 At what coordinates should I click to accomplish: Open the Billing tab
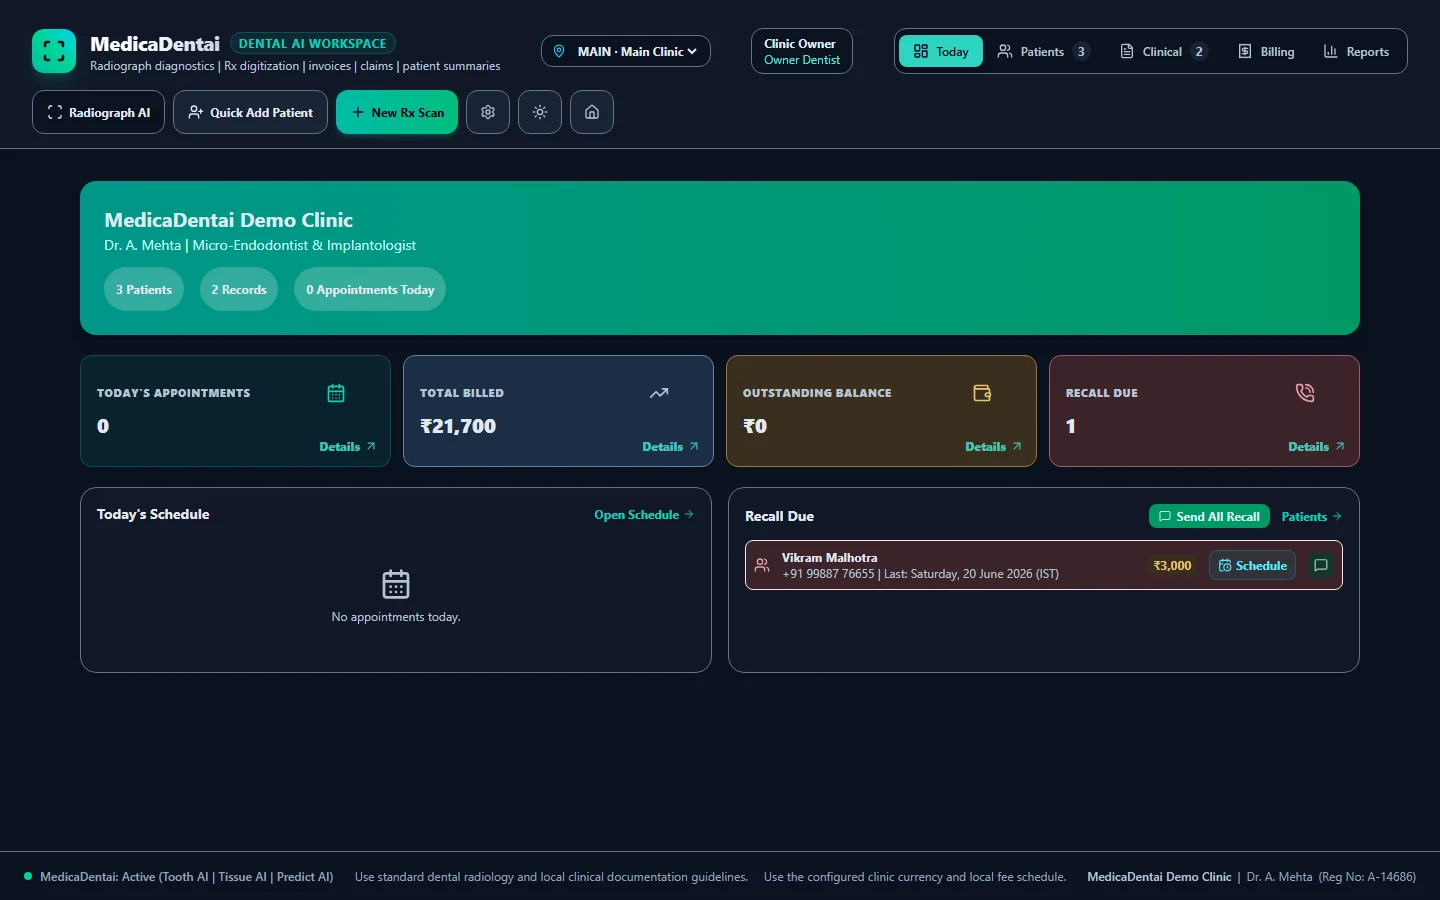pos(1266,51)
